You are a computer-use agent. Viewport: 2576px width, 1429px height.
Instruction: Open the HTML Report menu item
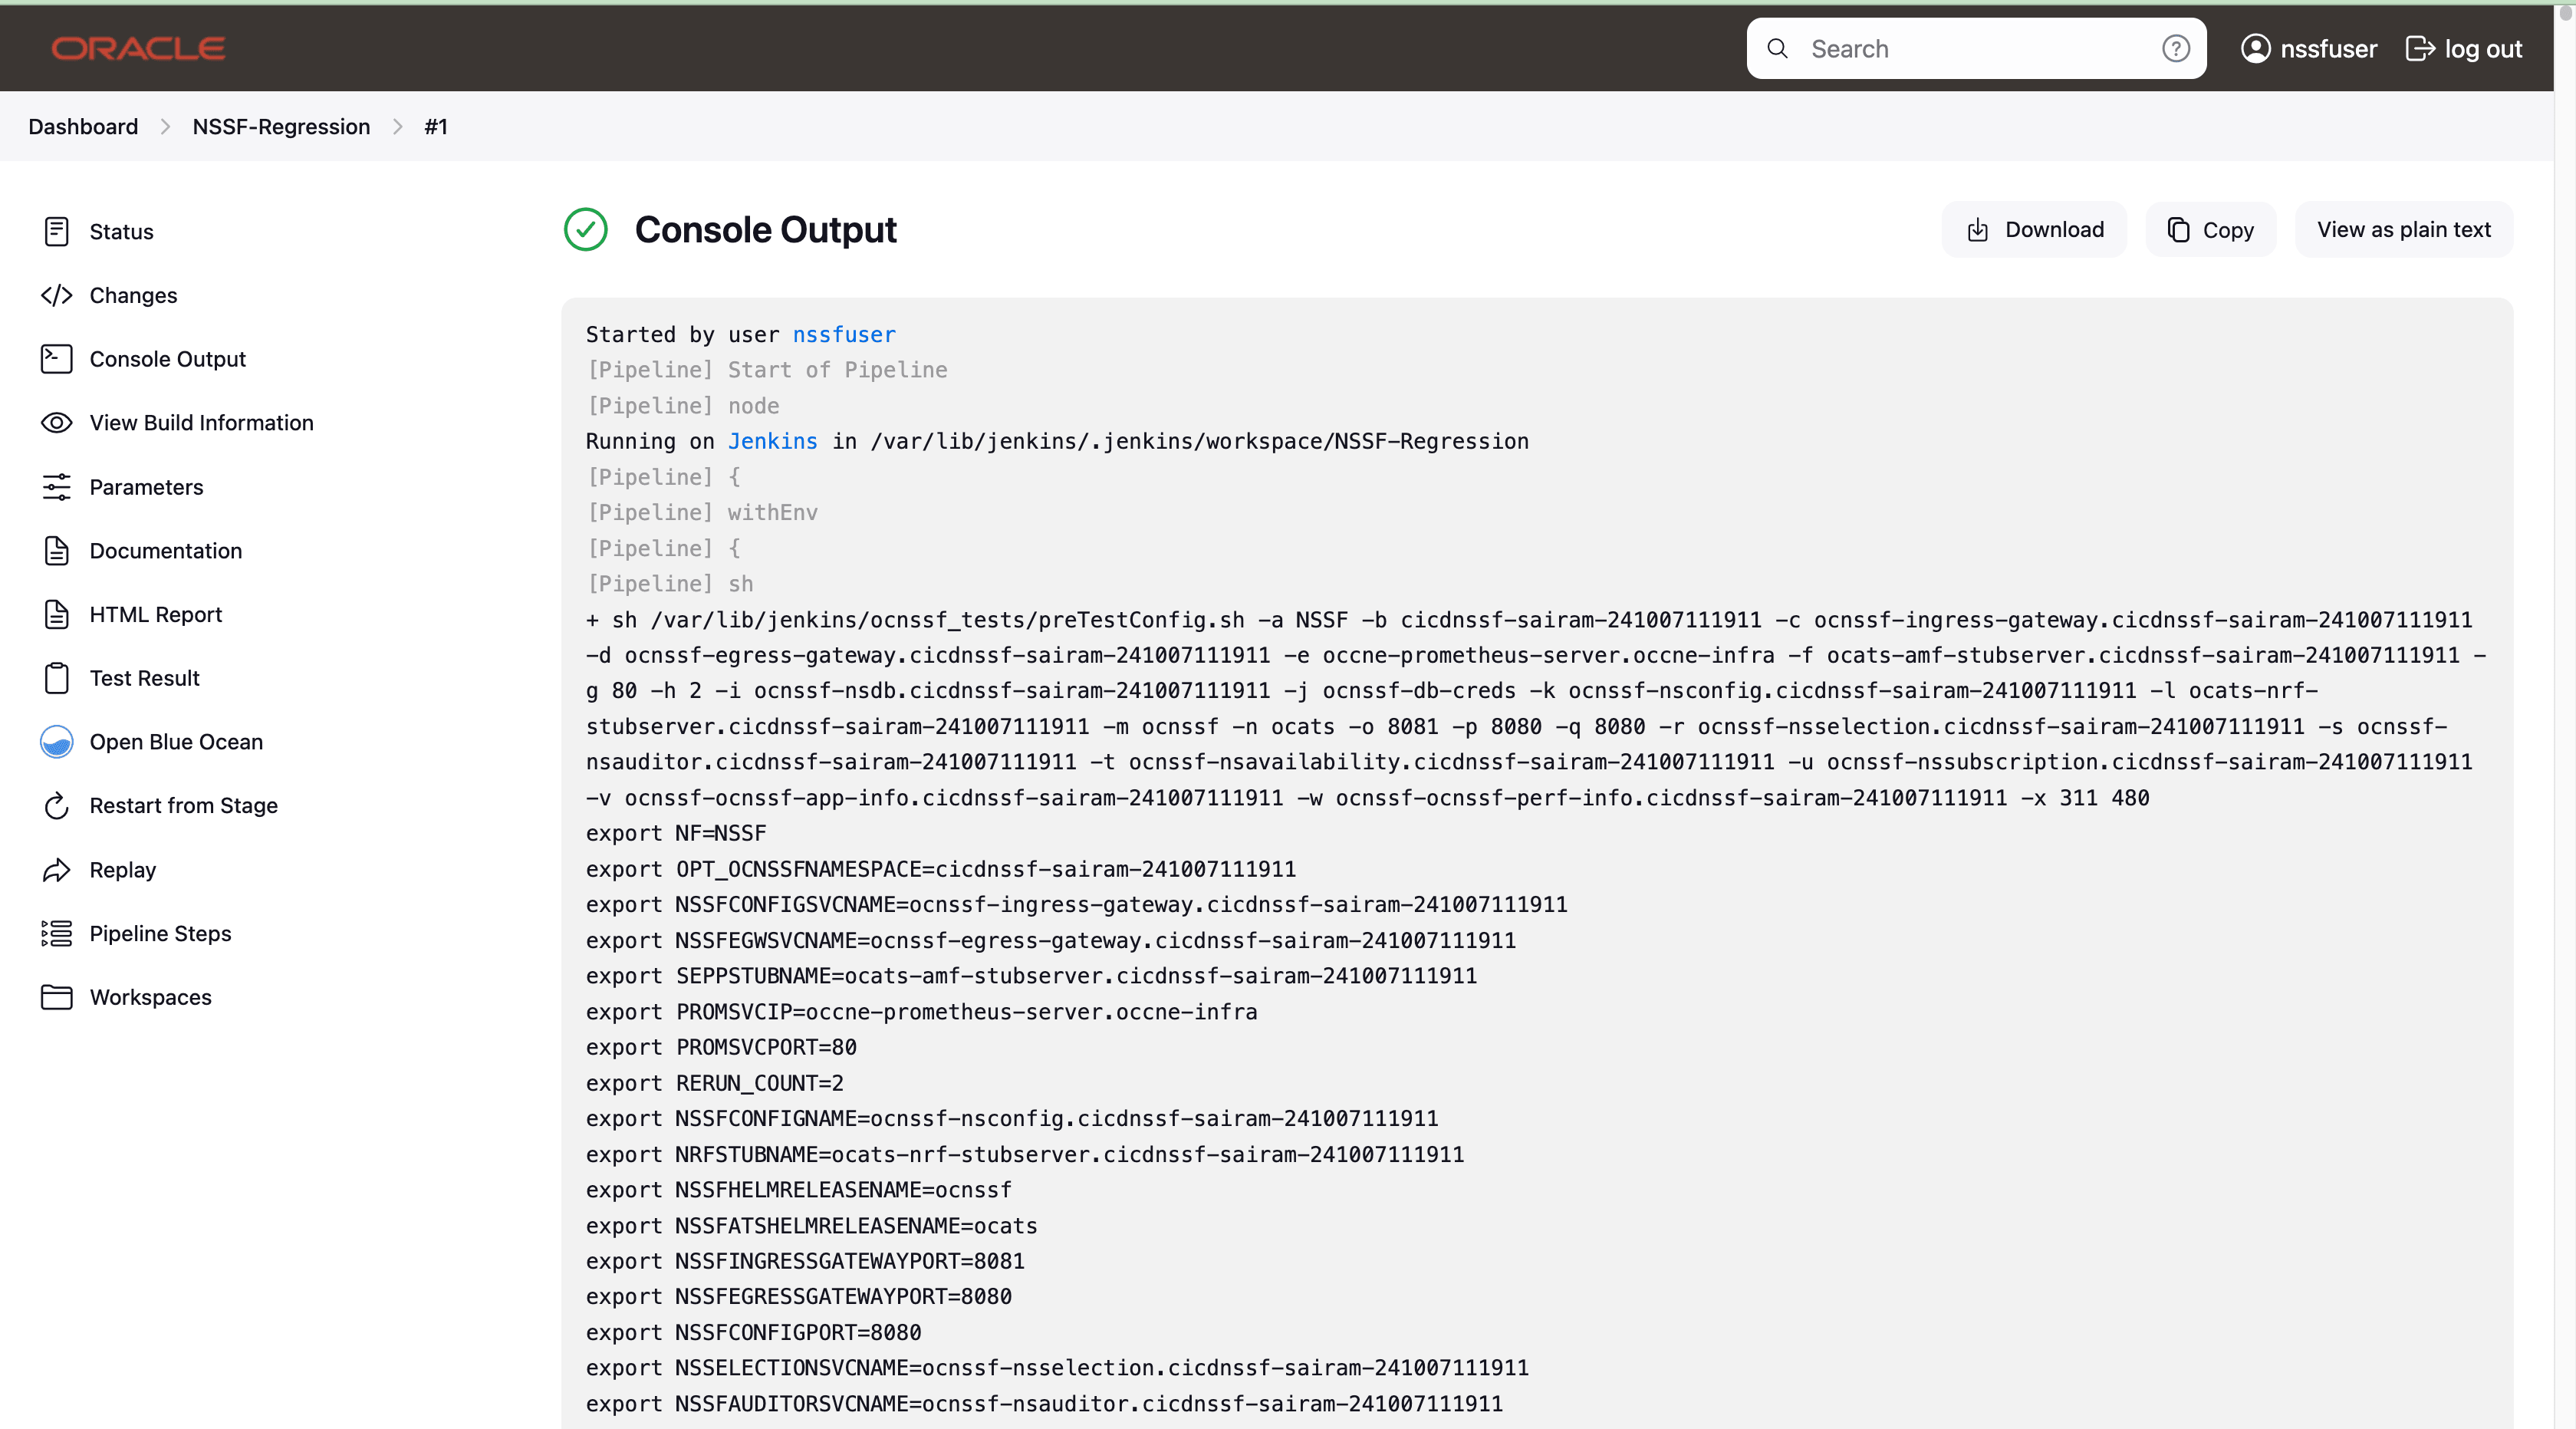tap(155, 615)
